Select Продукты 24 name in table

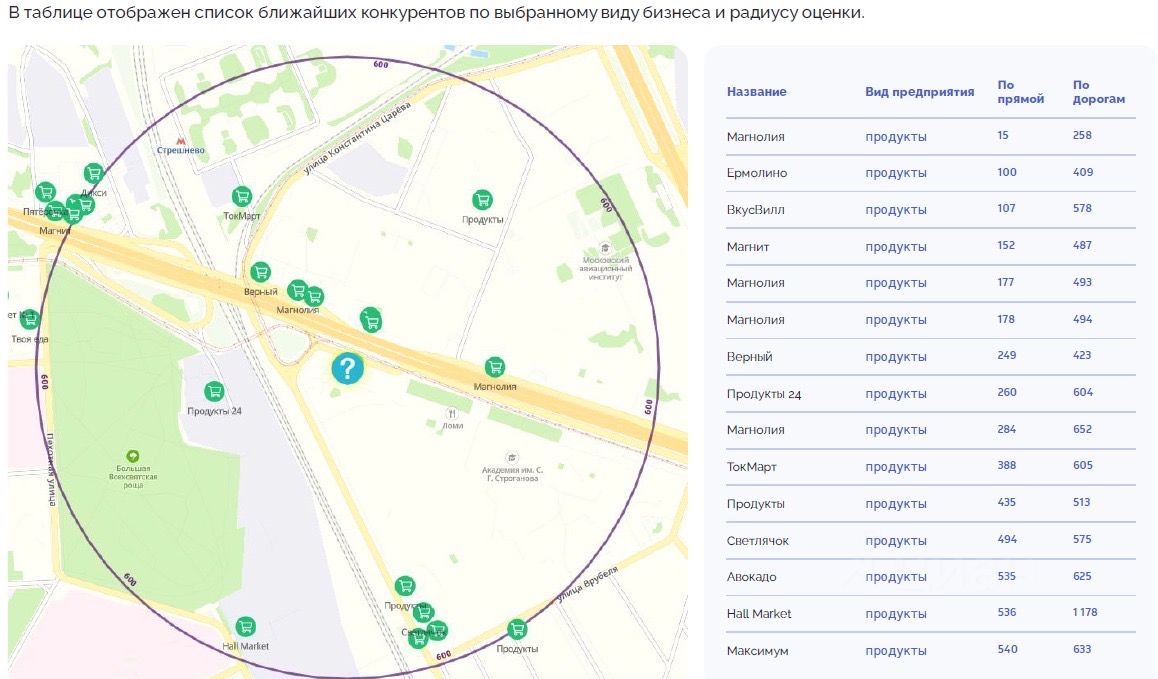764,394
